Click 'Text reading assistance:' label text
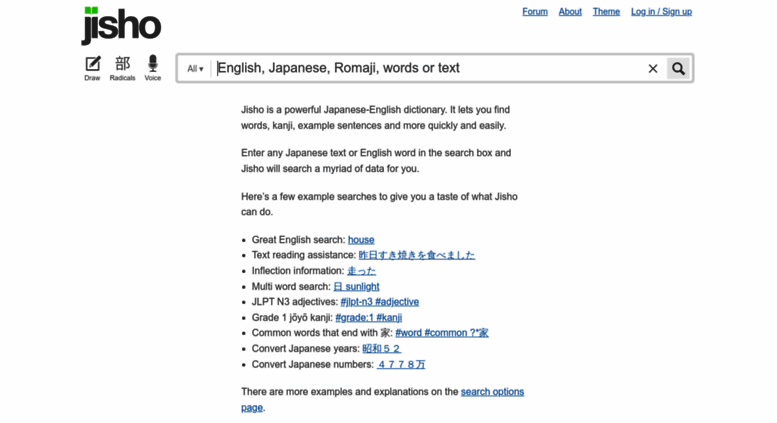The height and width of the screenshot is (423, 777). click(304, 255)
